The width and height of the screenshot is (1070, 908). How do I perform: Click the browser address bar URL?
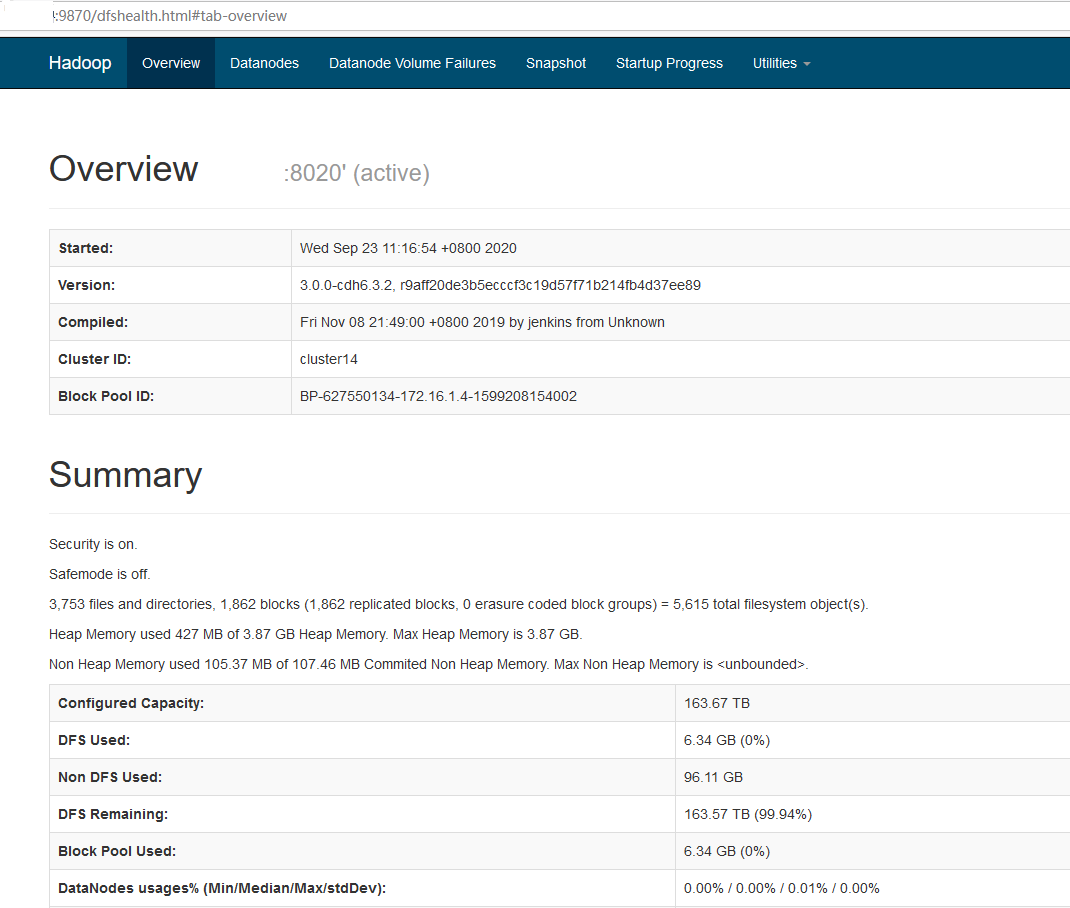pos(170,16)
